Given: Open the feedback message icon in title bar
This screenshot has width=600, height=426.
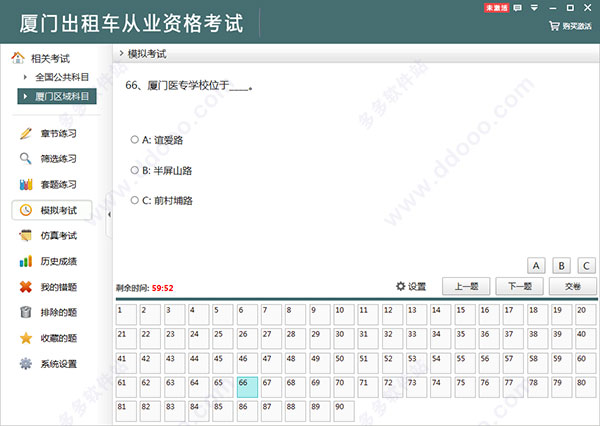Looking at the screenshot, I should click(517, 8).
